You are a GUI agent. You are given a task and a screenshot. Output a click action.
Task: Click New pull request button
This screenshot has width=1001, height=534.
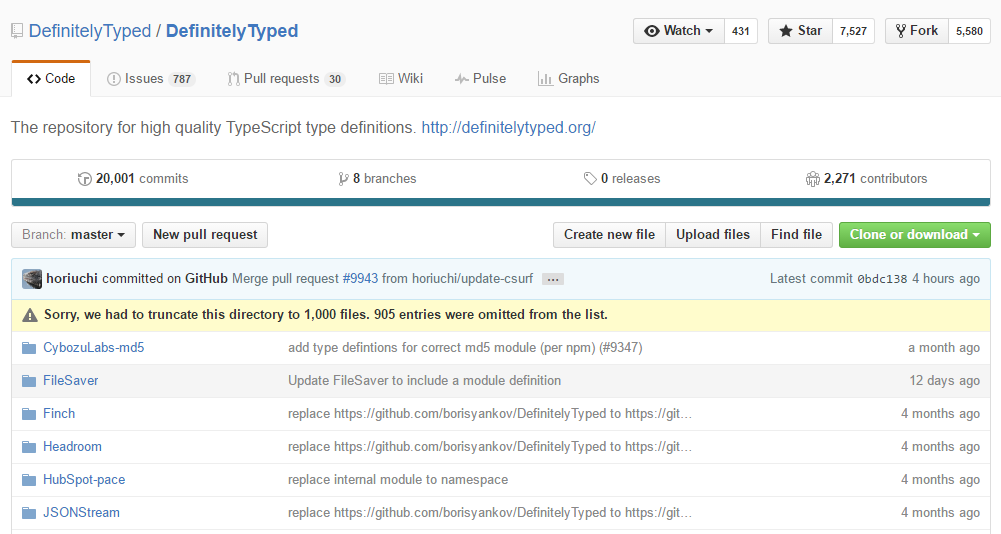point(205,234)
